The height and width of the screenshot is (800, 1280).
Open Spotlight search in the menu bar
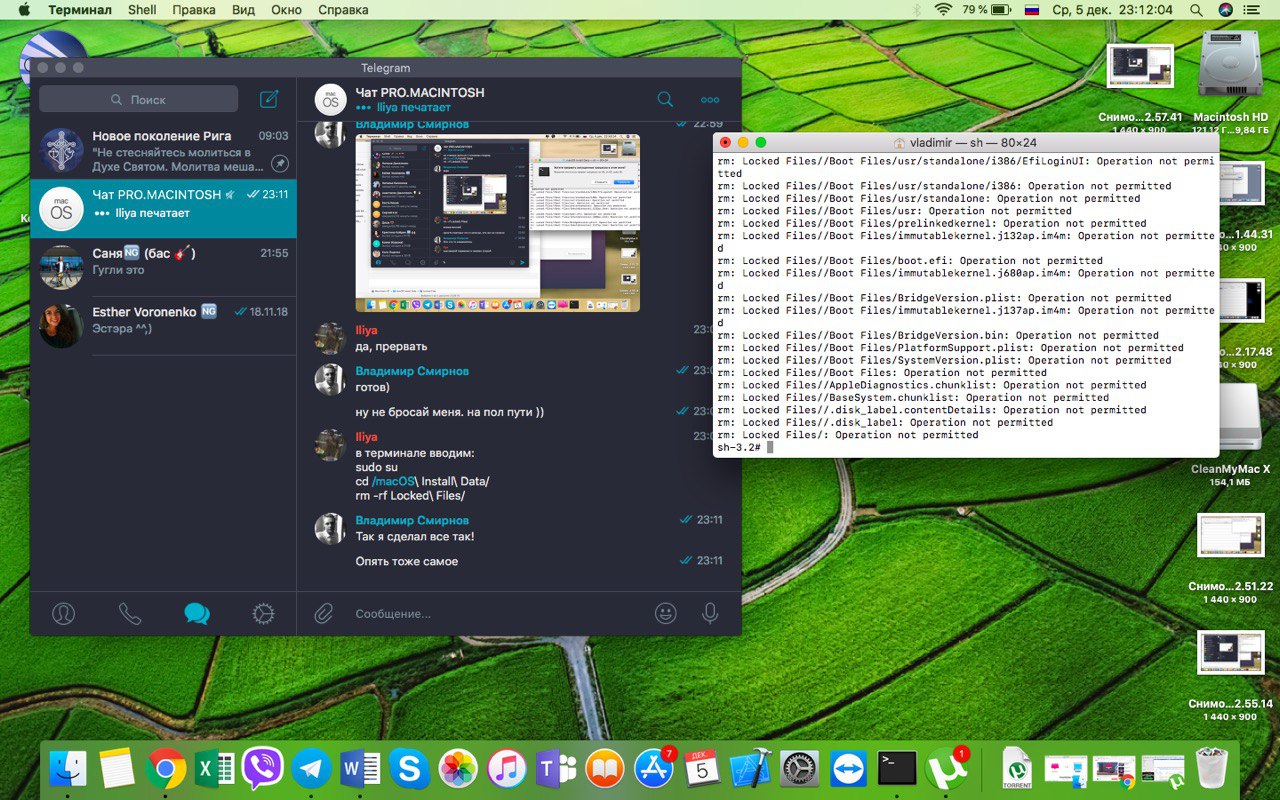point(1196,10)
